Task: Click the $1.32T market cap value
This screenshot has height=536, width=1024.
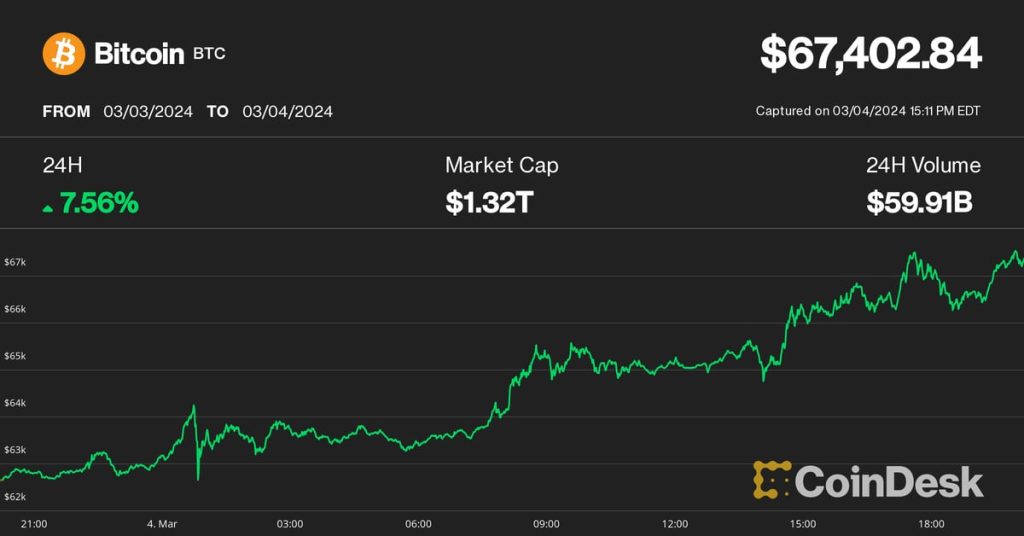Action: (489, 204)
